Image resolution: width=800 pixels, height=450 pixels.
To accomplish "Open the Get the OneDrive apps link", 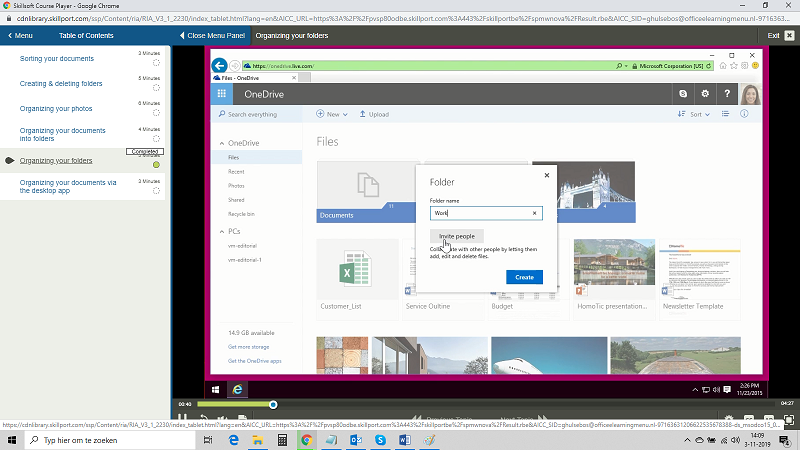I will click(255, 361).
